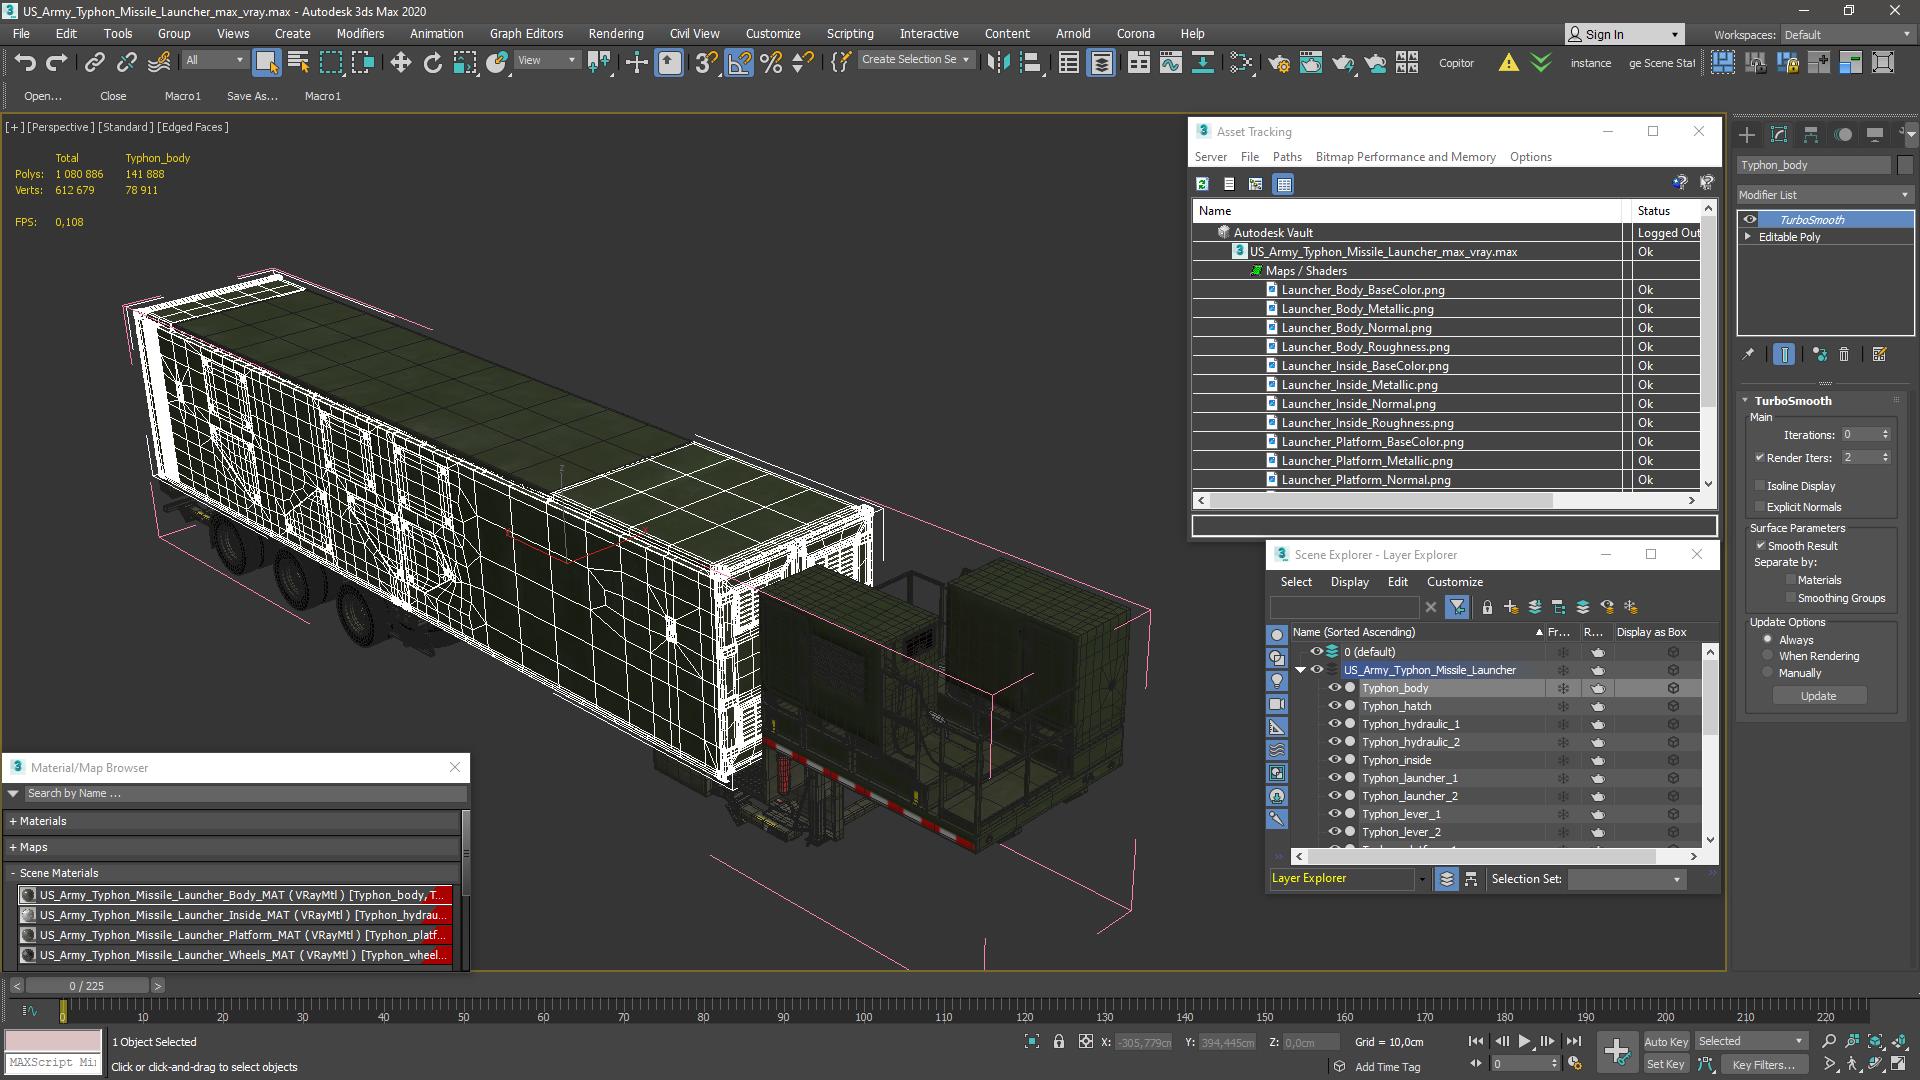This screenshot has width=1920, height=1080.
Task: Click the Render Setup icon
Action: [x=1278, y=62]
